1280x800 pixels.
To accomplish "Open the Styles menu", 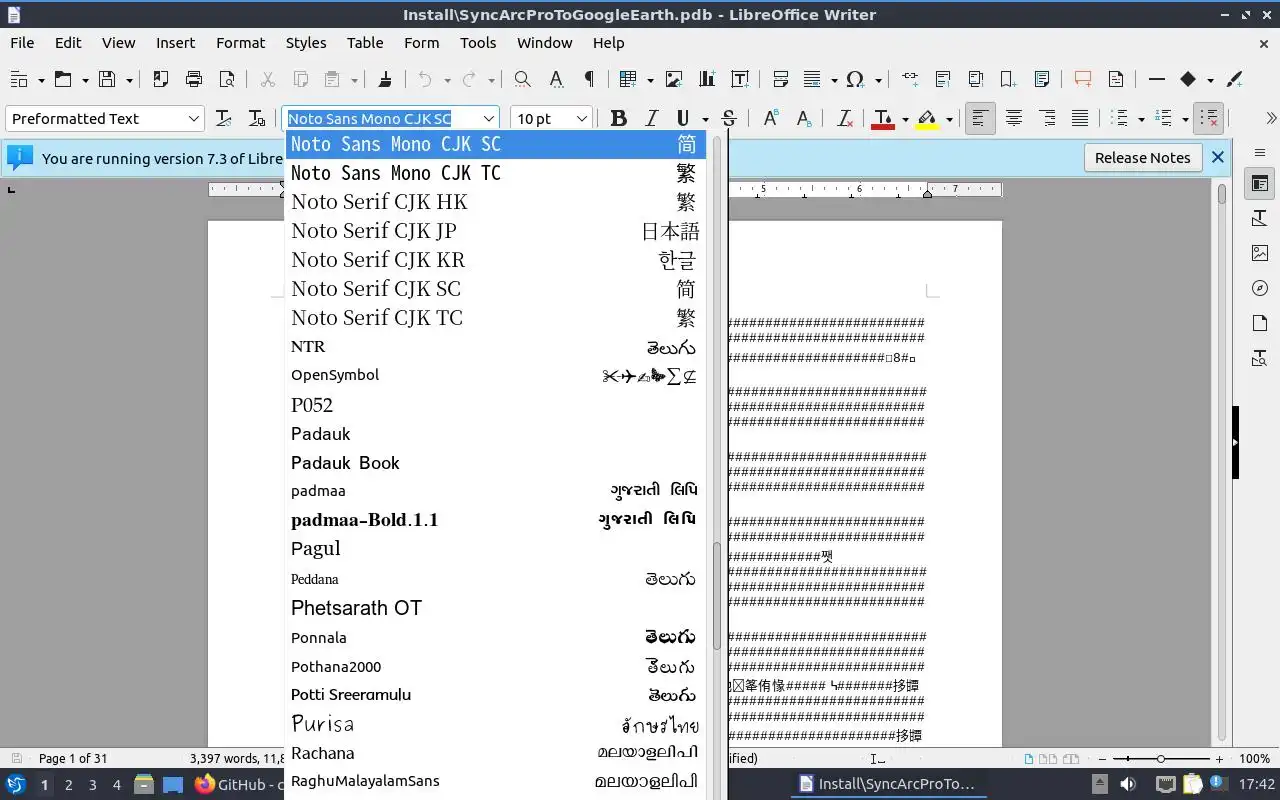I will coord(306,43).
